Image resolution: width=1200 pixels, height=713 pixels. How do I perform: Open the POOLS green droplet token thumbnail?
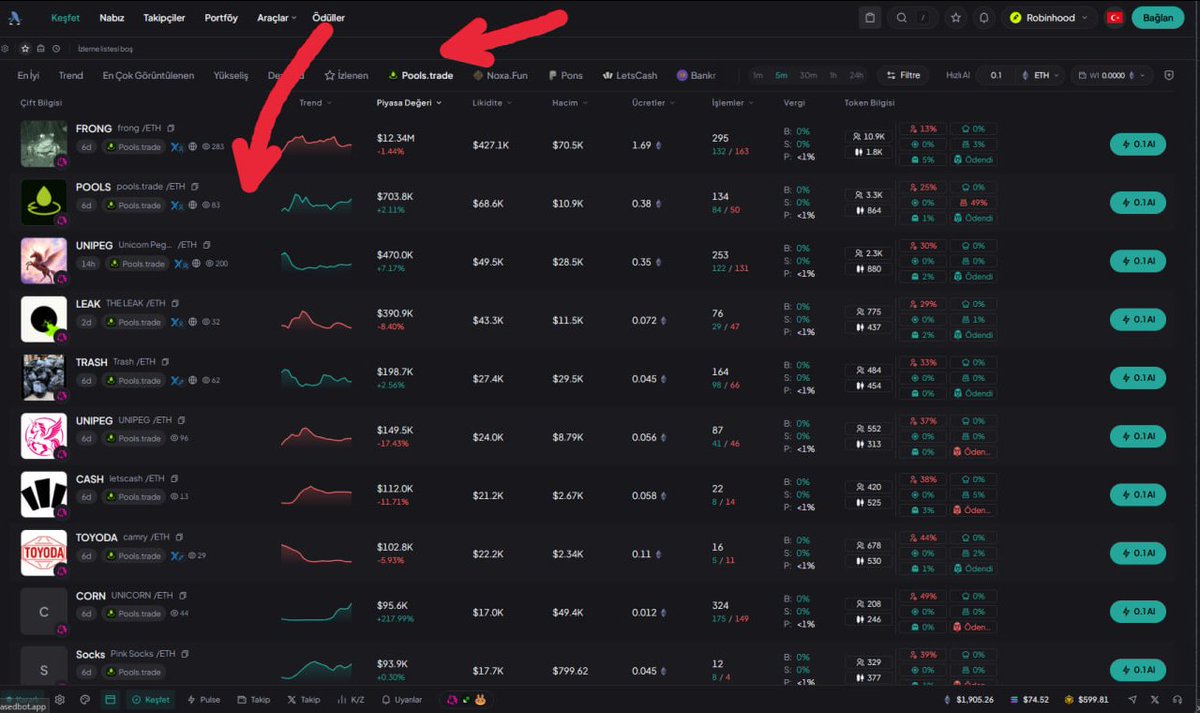44,202
